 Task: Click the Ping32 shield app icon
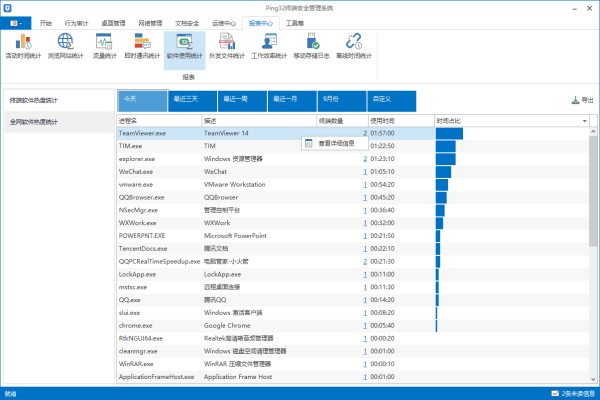pyautogui.click(x=7, y=8)
